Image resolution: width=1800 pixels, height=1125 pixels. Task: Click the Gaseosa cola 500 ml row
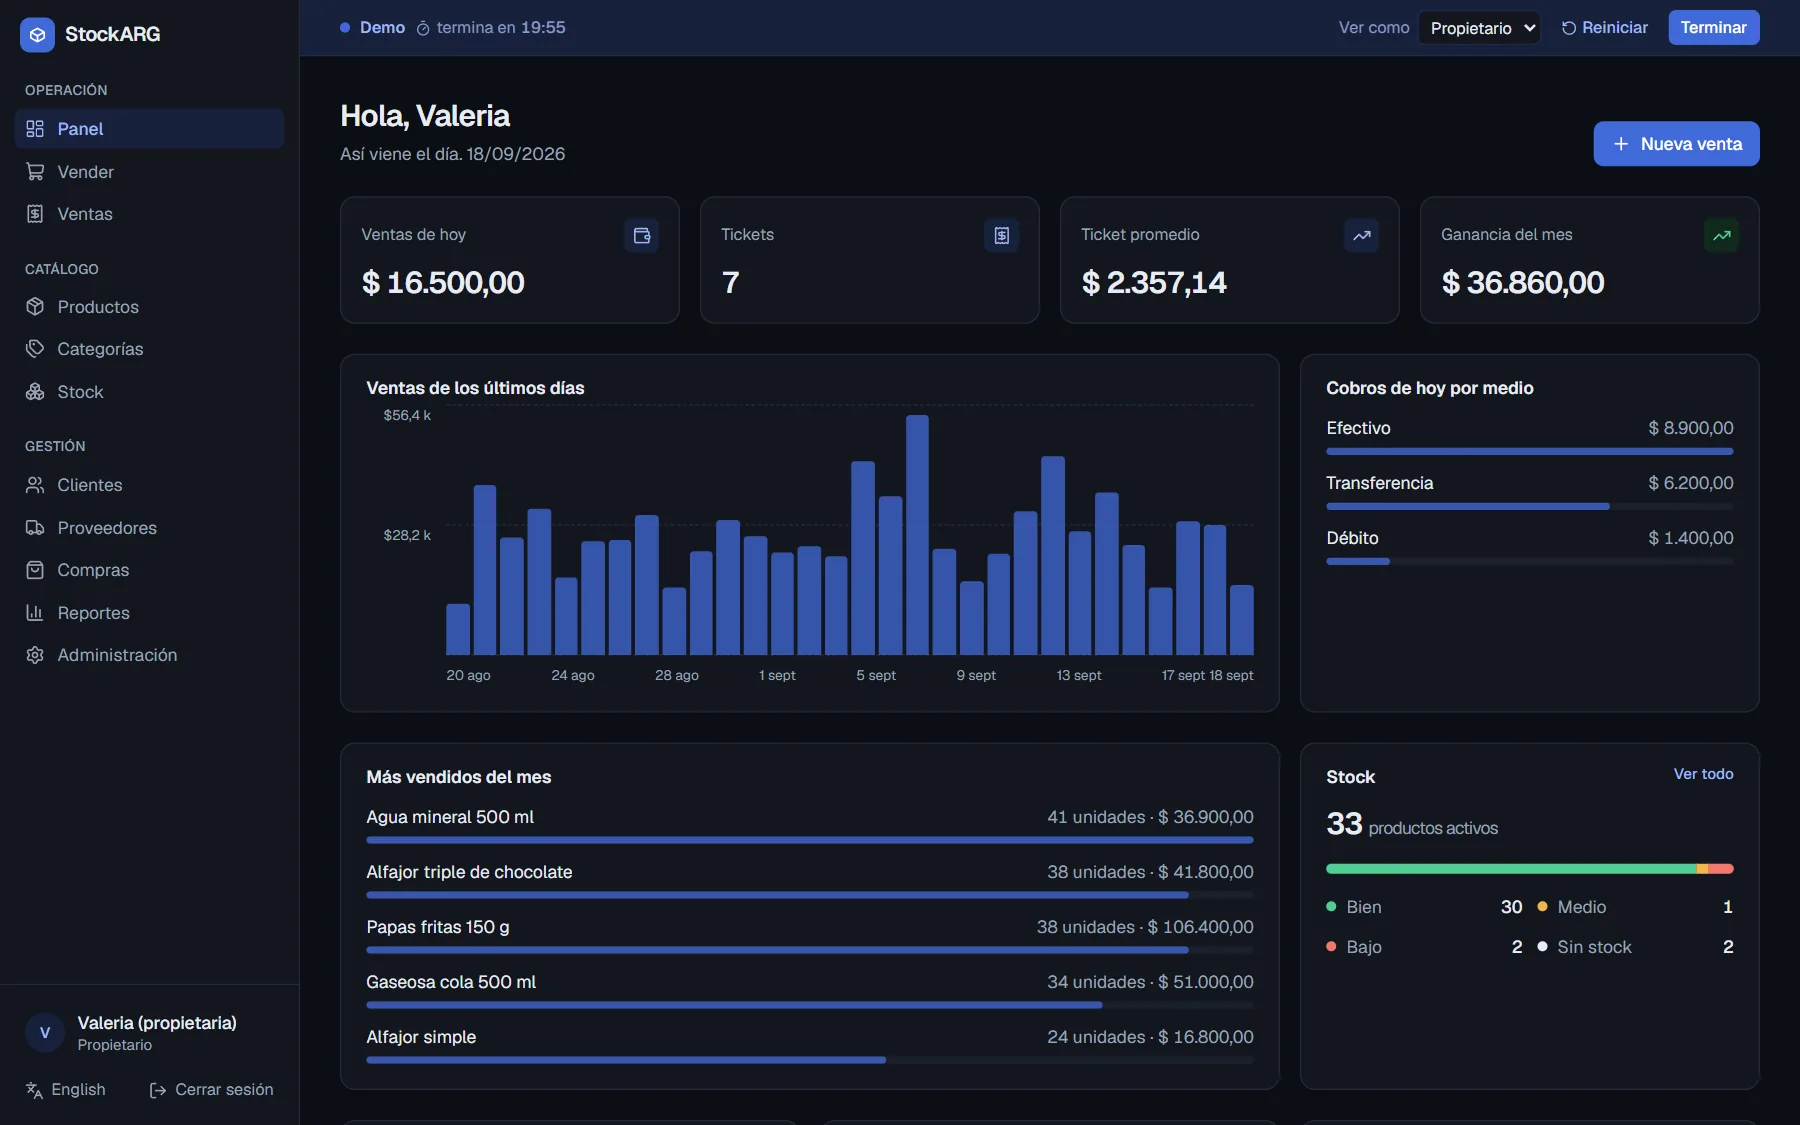point(809,991)
